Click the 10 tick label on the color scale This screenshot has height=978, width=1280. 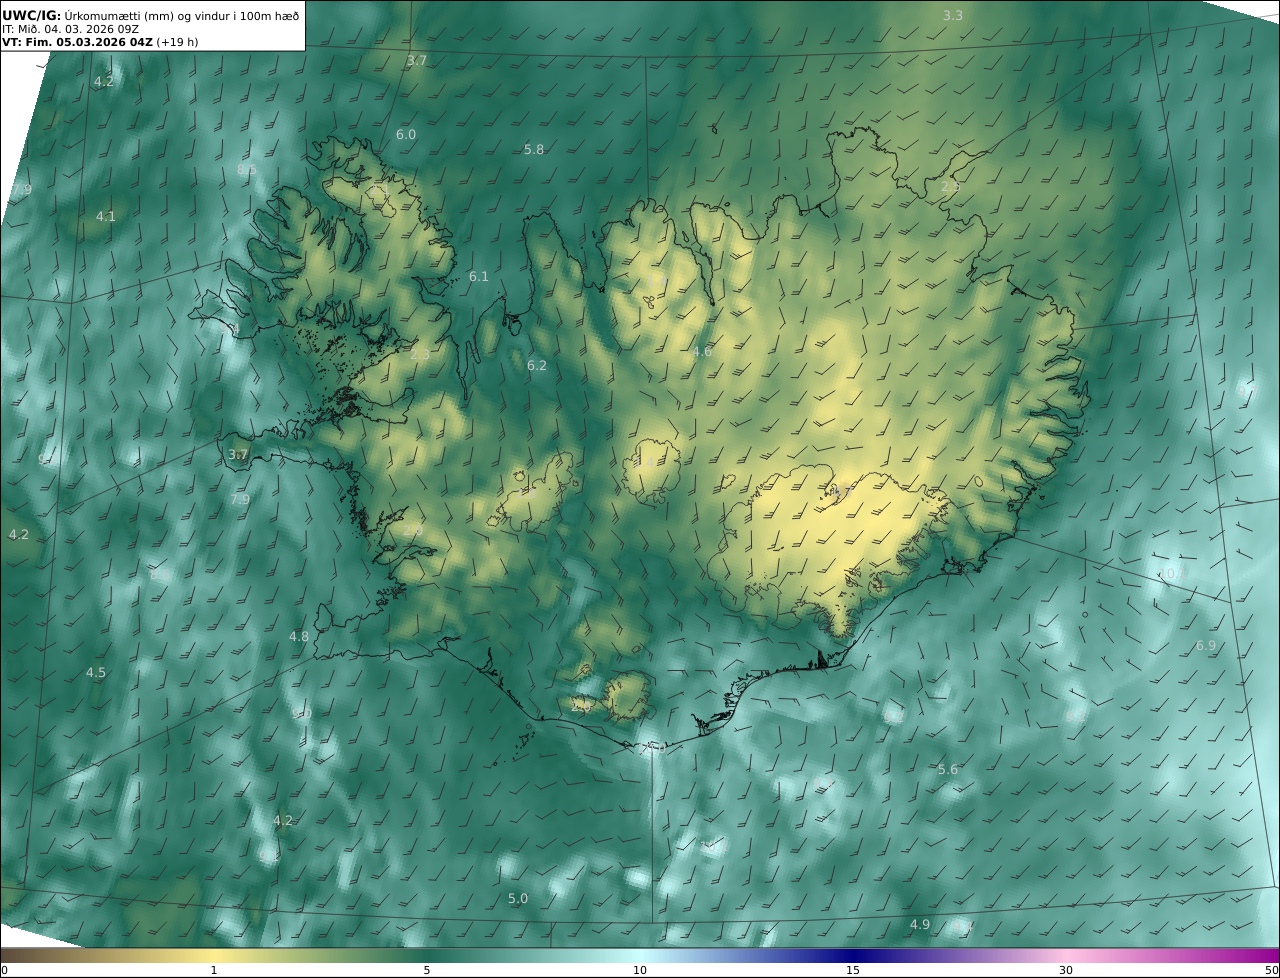pos(640,970)
